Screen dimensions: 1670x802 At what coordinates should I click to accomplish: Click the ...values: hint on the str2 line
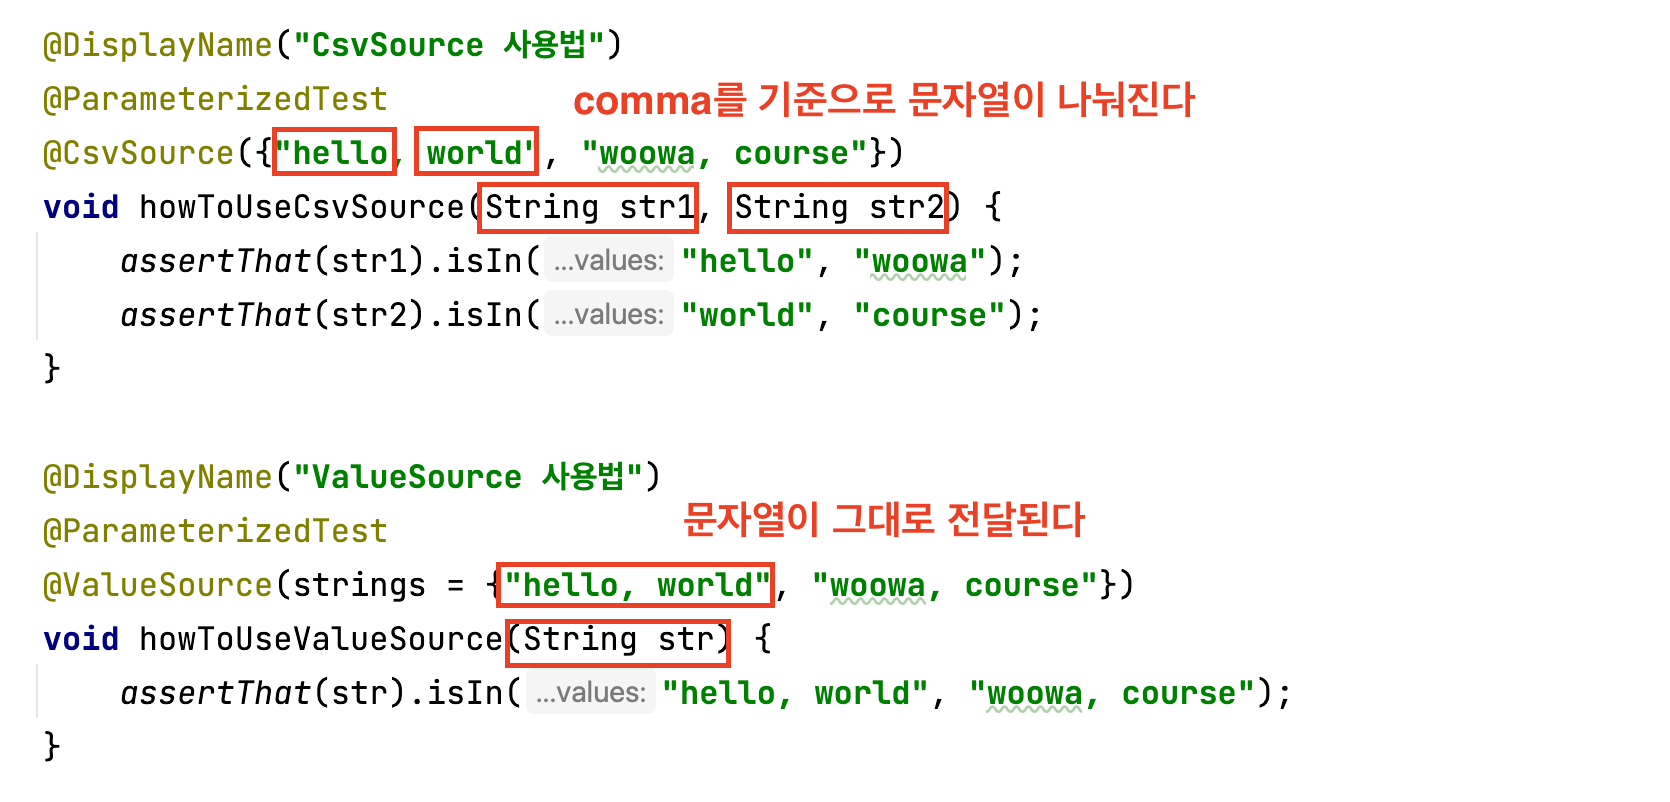tap(609, 315)
